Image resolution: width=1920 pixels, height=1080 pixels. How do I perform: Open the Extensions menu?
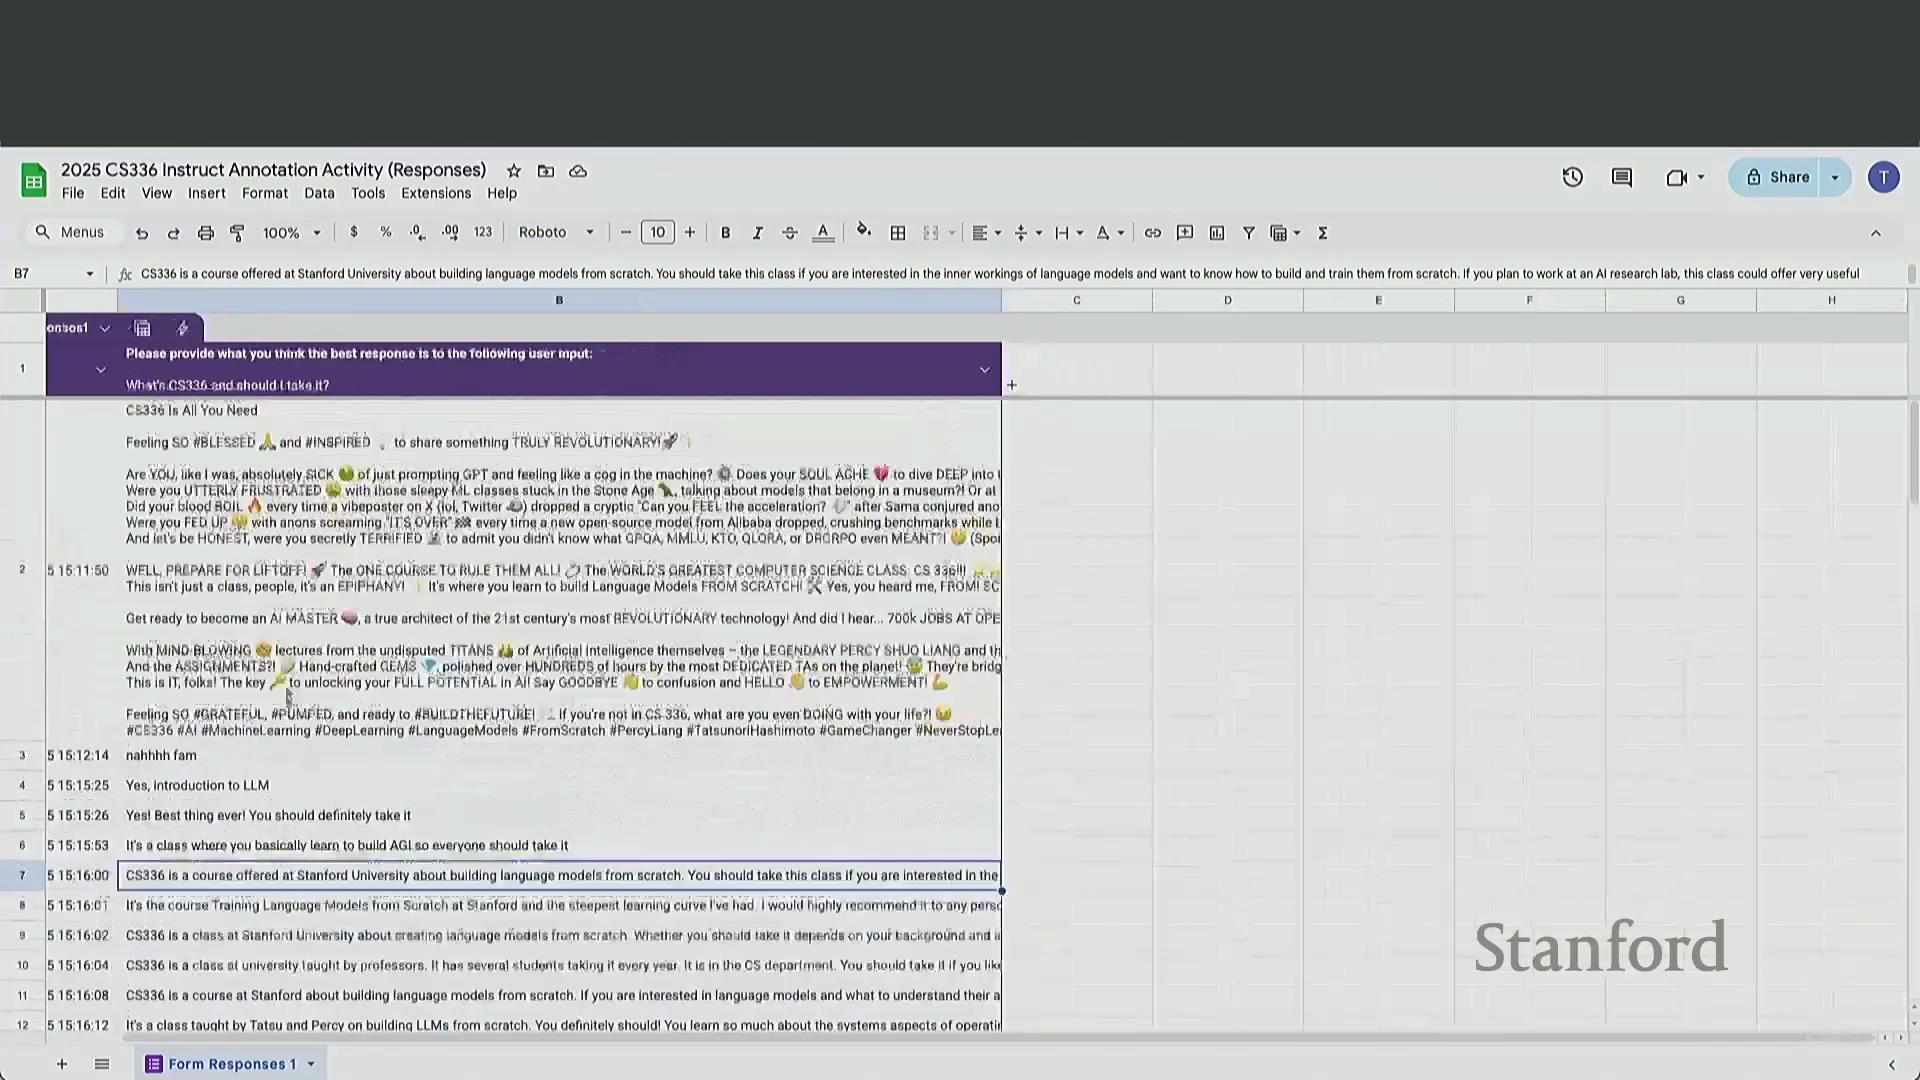[435, 194]
